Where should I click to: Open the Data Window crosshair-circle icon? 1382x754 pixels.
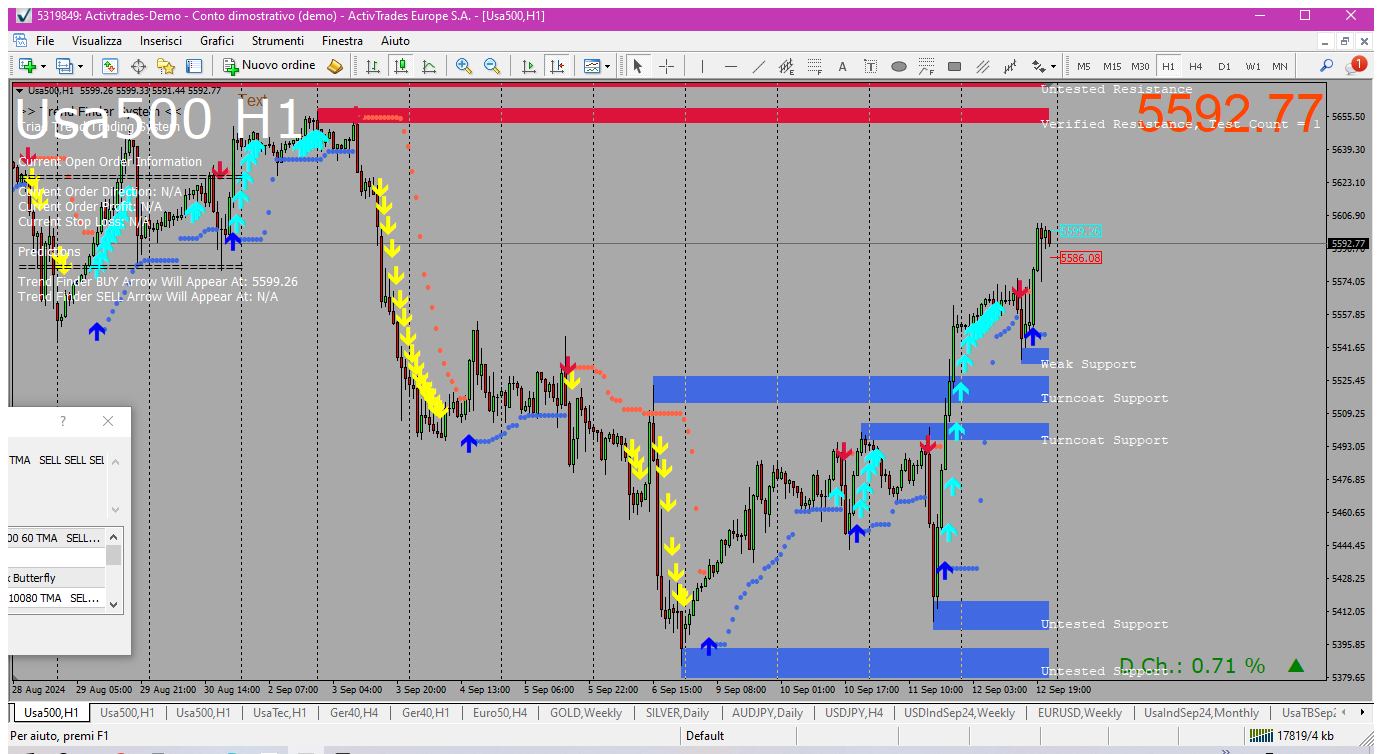point(138,66)
